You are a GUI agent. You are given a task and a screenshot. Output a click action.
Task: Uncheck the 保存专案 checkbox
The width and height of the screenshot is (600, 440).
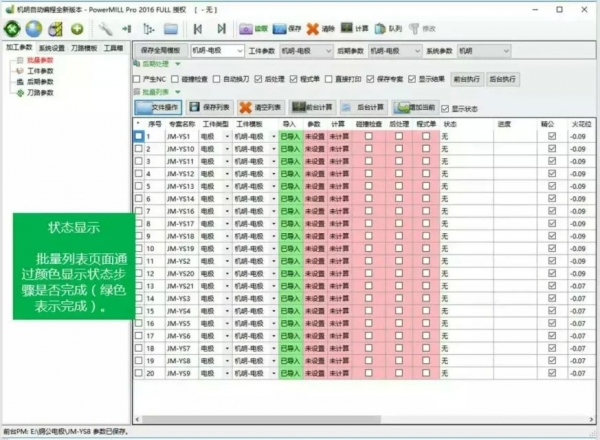(x=370, y=79)
